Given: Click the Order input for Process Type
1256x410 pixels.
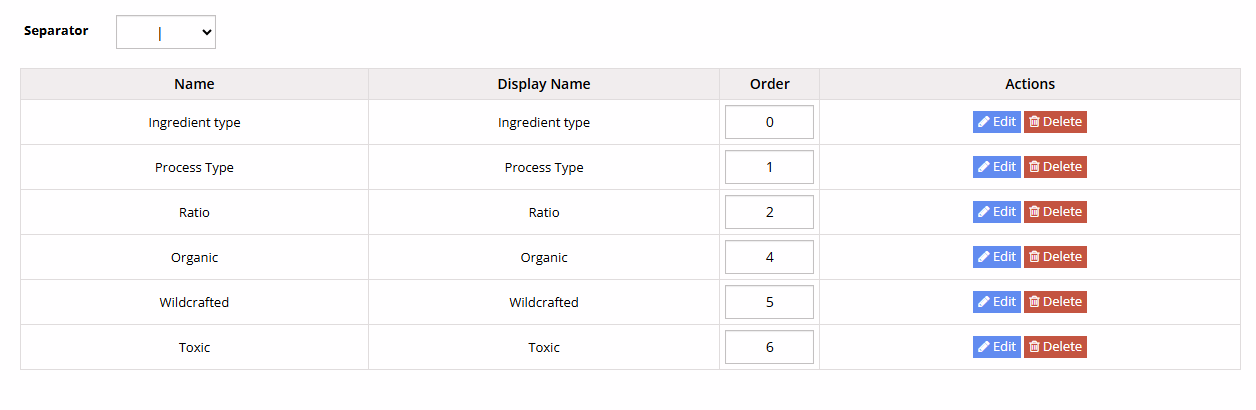Looking at the screenshot, I should click(769, 167).
